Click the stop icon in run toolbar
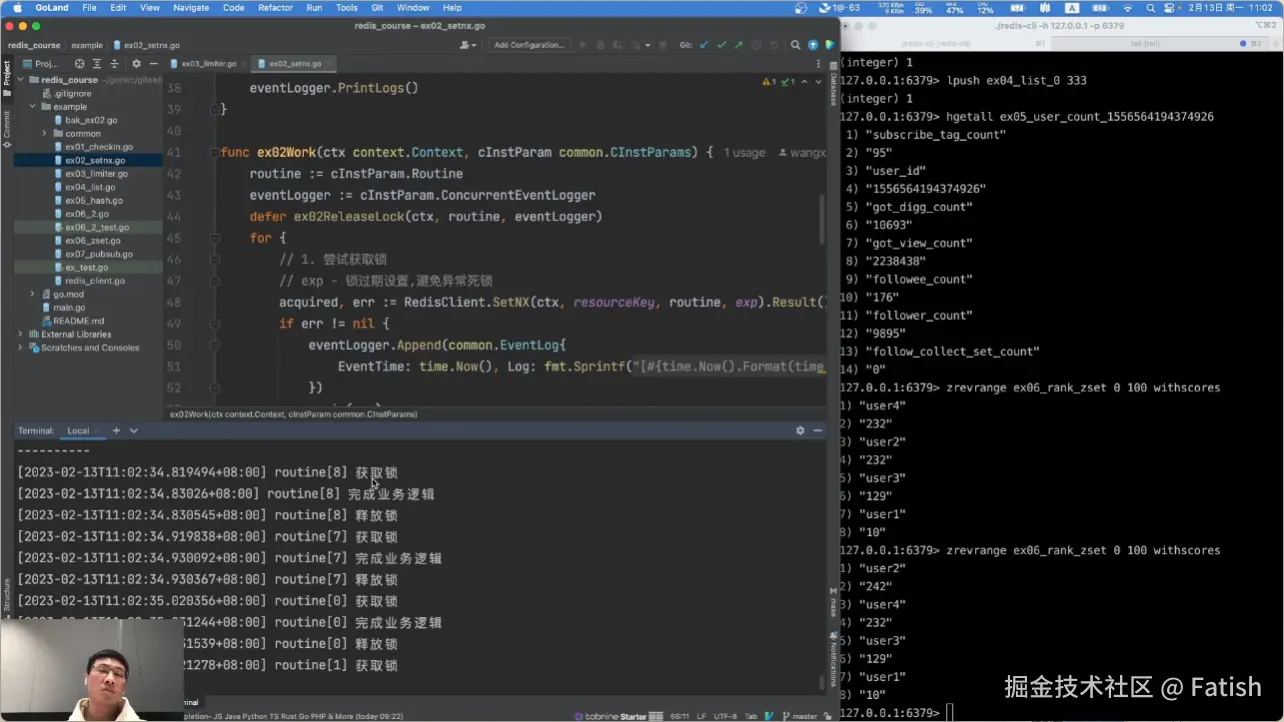Image resolution: width=1284 pixels, height=722 pixels. click(x=663, y=45)
